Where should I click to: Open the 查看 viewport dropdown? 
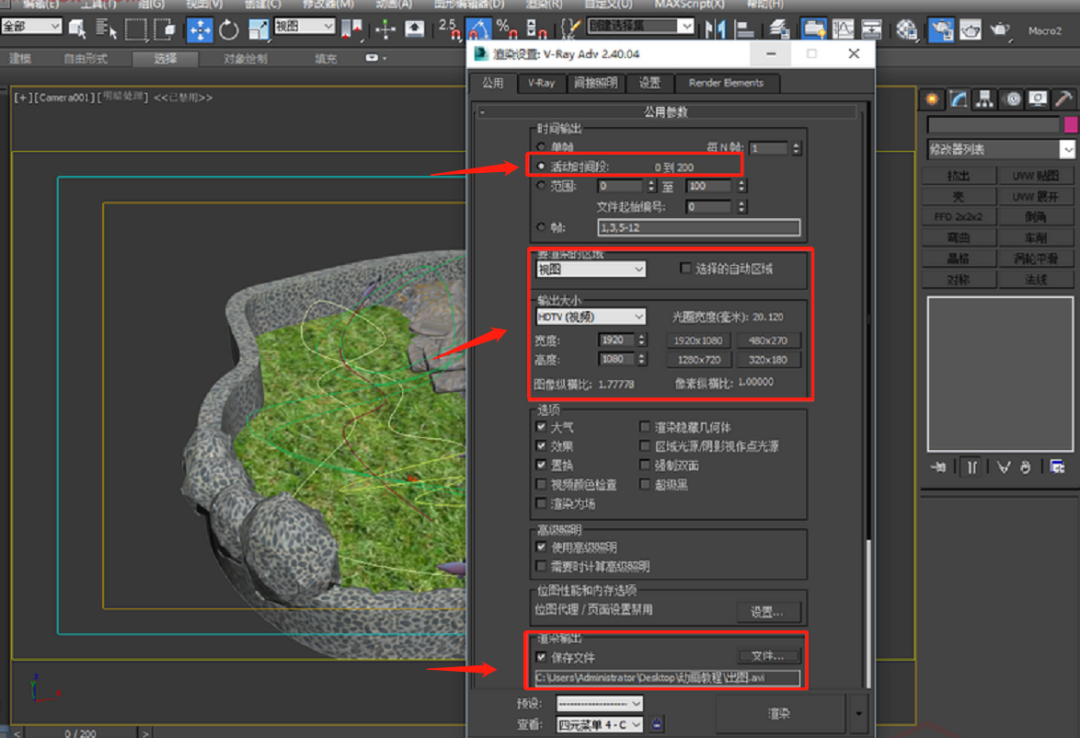[599, 724]
